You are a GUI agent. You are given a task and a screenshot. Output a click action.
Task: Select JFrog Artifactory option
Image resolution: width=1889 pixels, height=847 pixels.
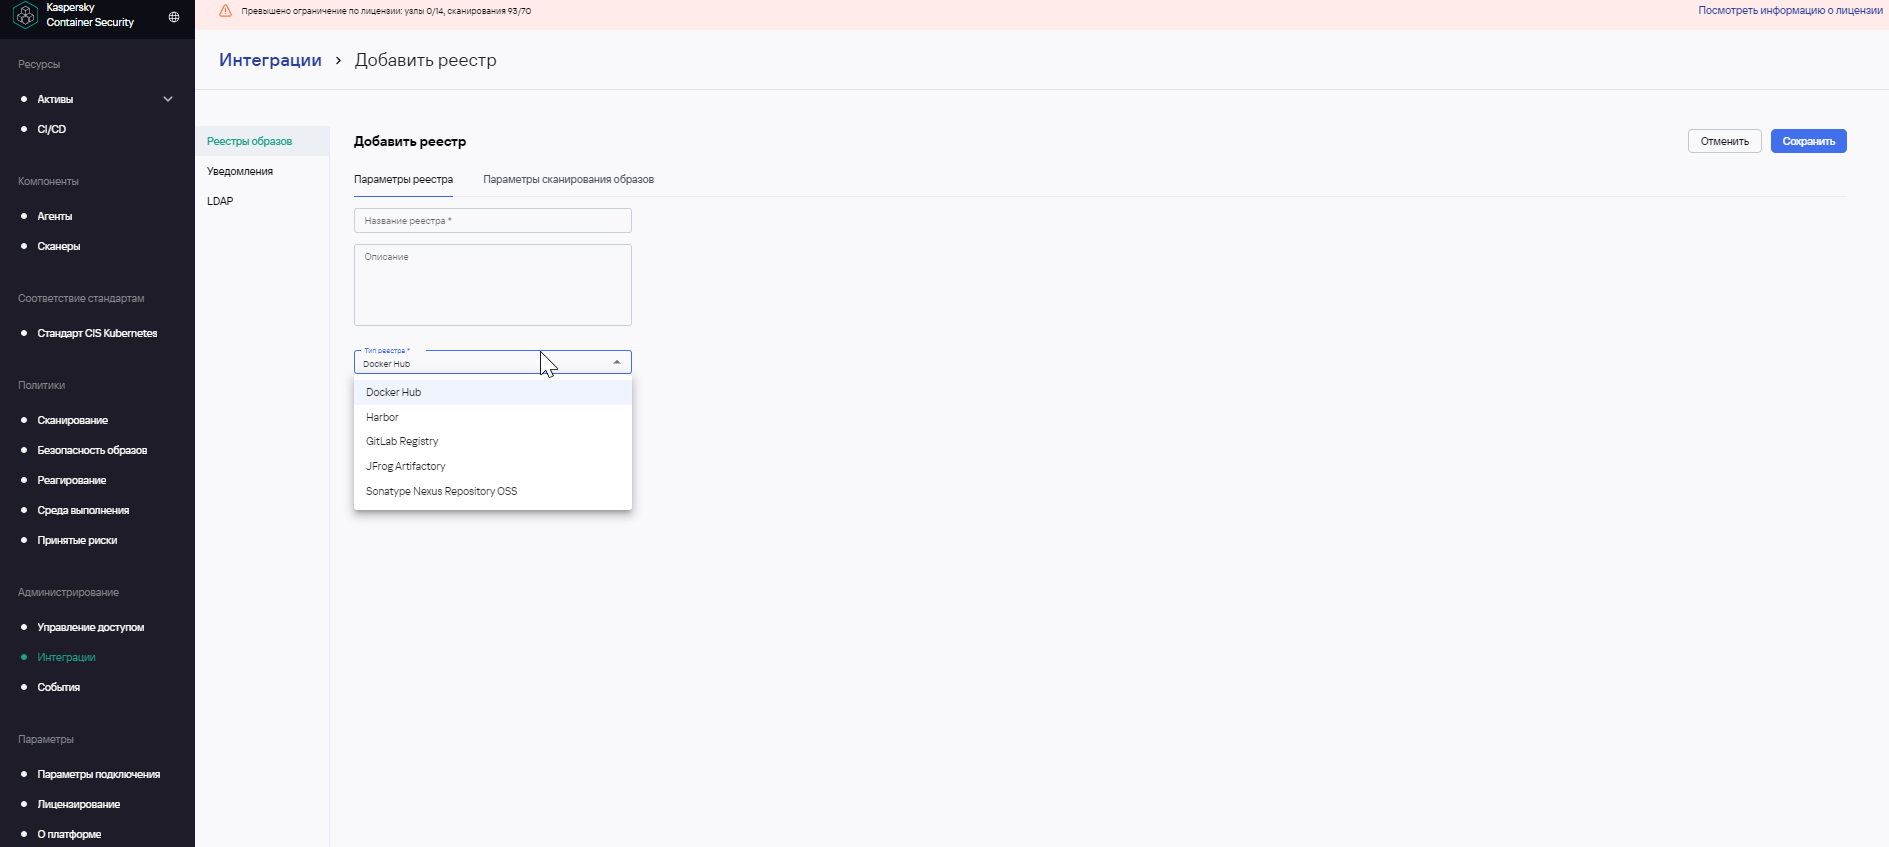pos(493,466)
